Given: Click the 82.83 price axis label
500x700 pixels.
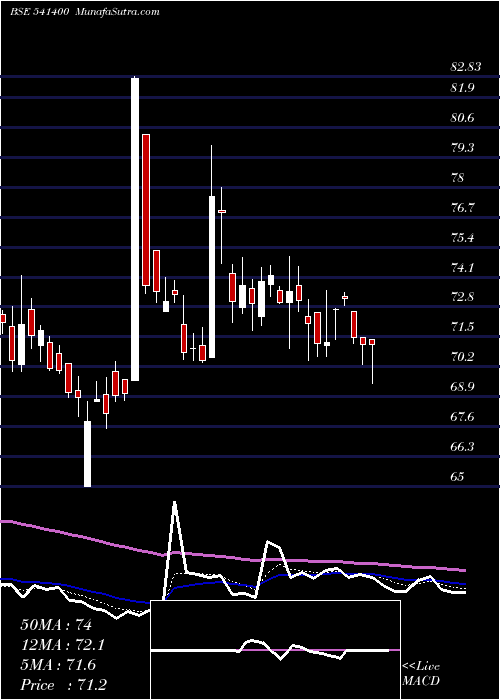Looking at the screenshot, I should pyautogui.click(x=466, y=67).
